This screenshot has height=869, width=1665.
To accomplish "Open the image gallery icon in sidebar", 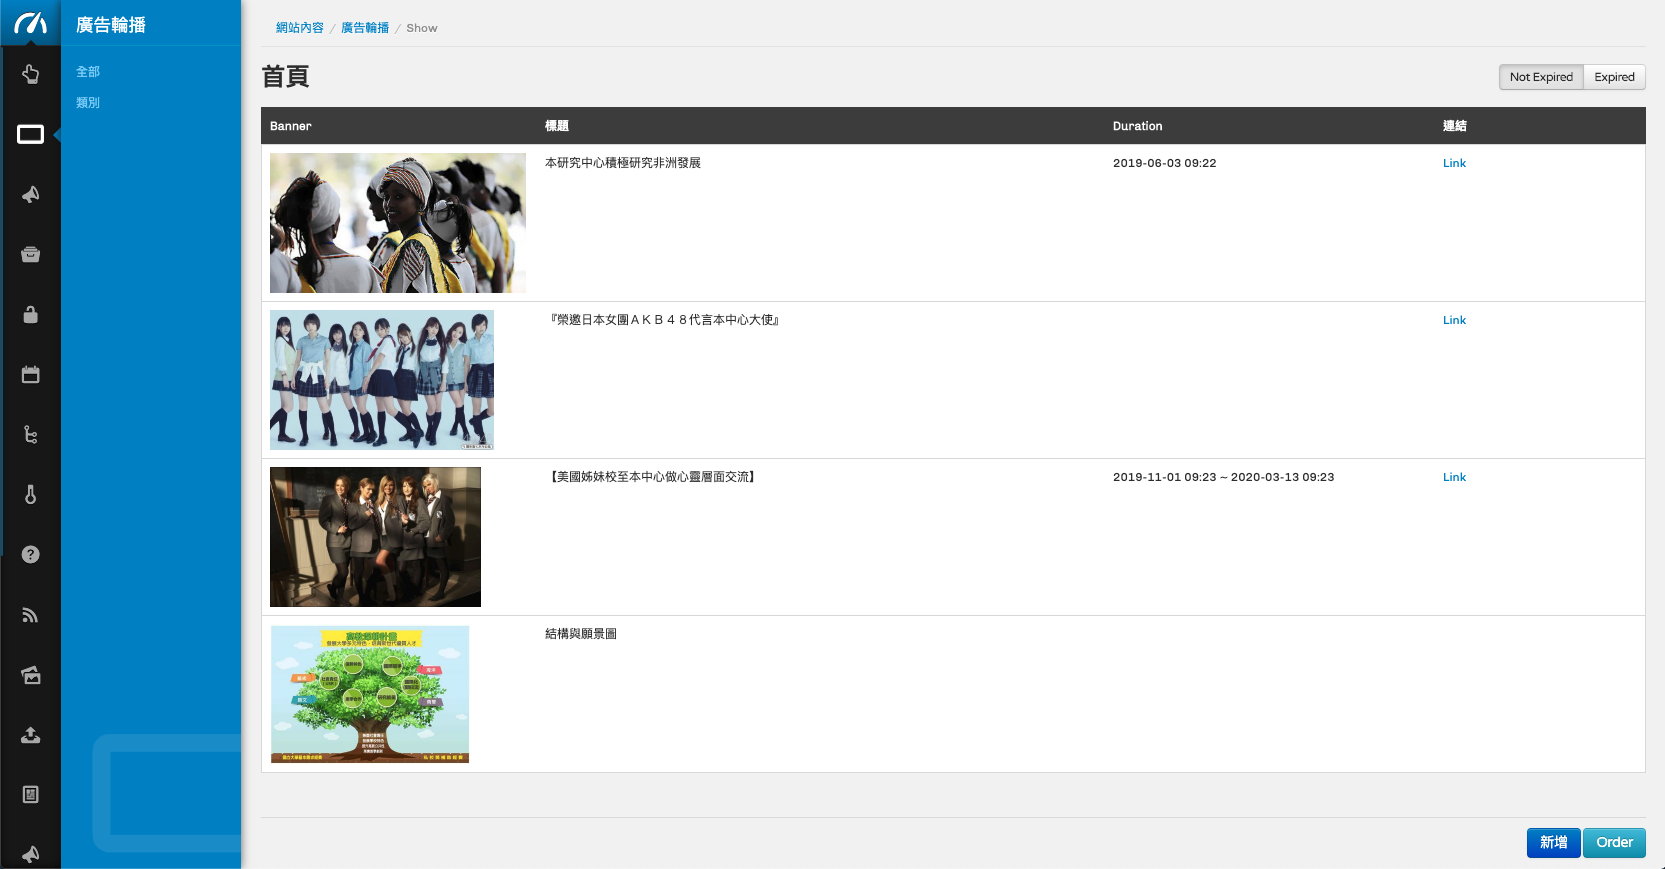I will pos(30,675).
